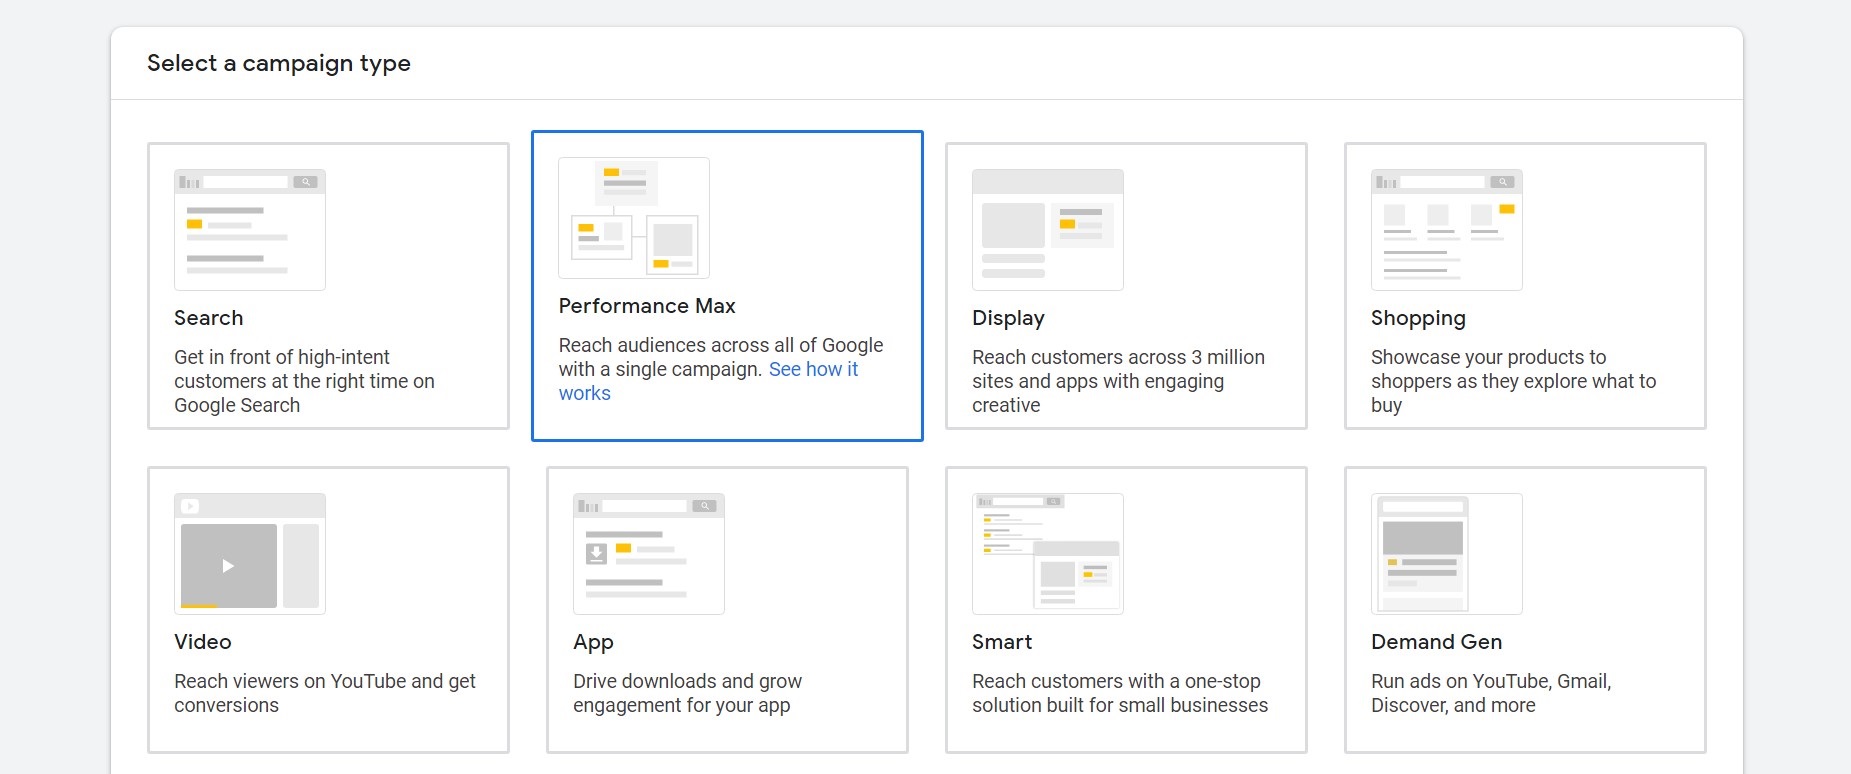This screenshot has height=774, width=1851.
Task: Select the Shopping title text
Action: coord(1418,318)
